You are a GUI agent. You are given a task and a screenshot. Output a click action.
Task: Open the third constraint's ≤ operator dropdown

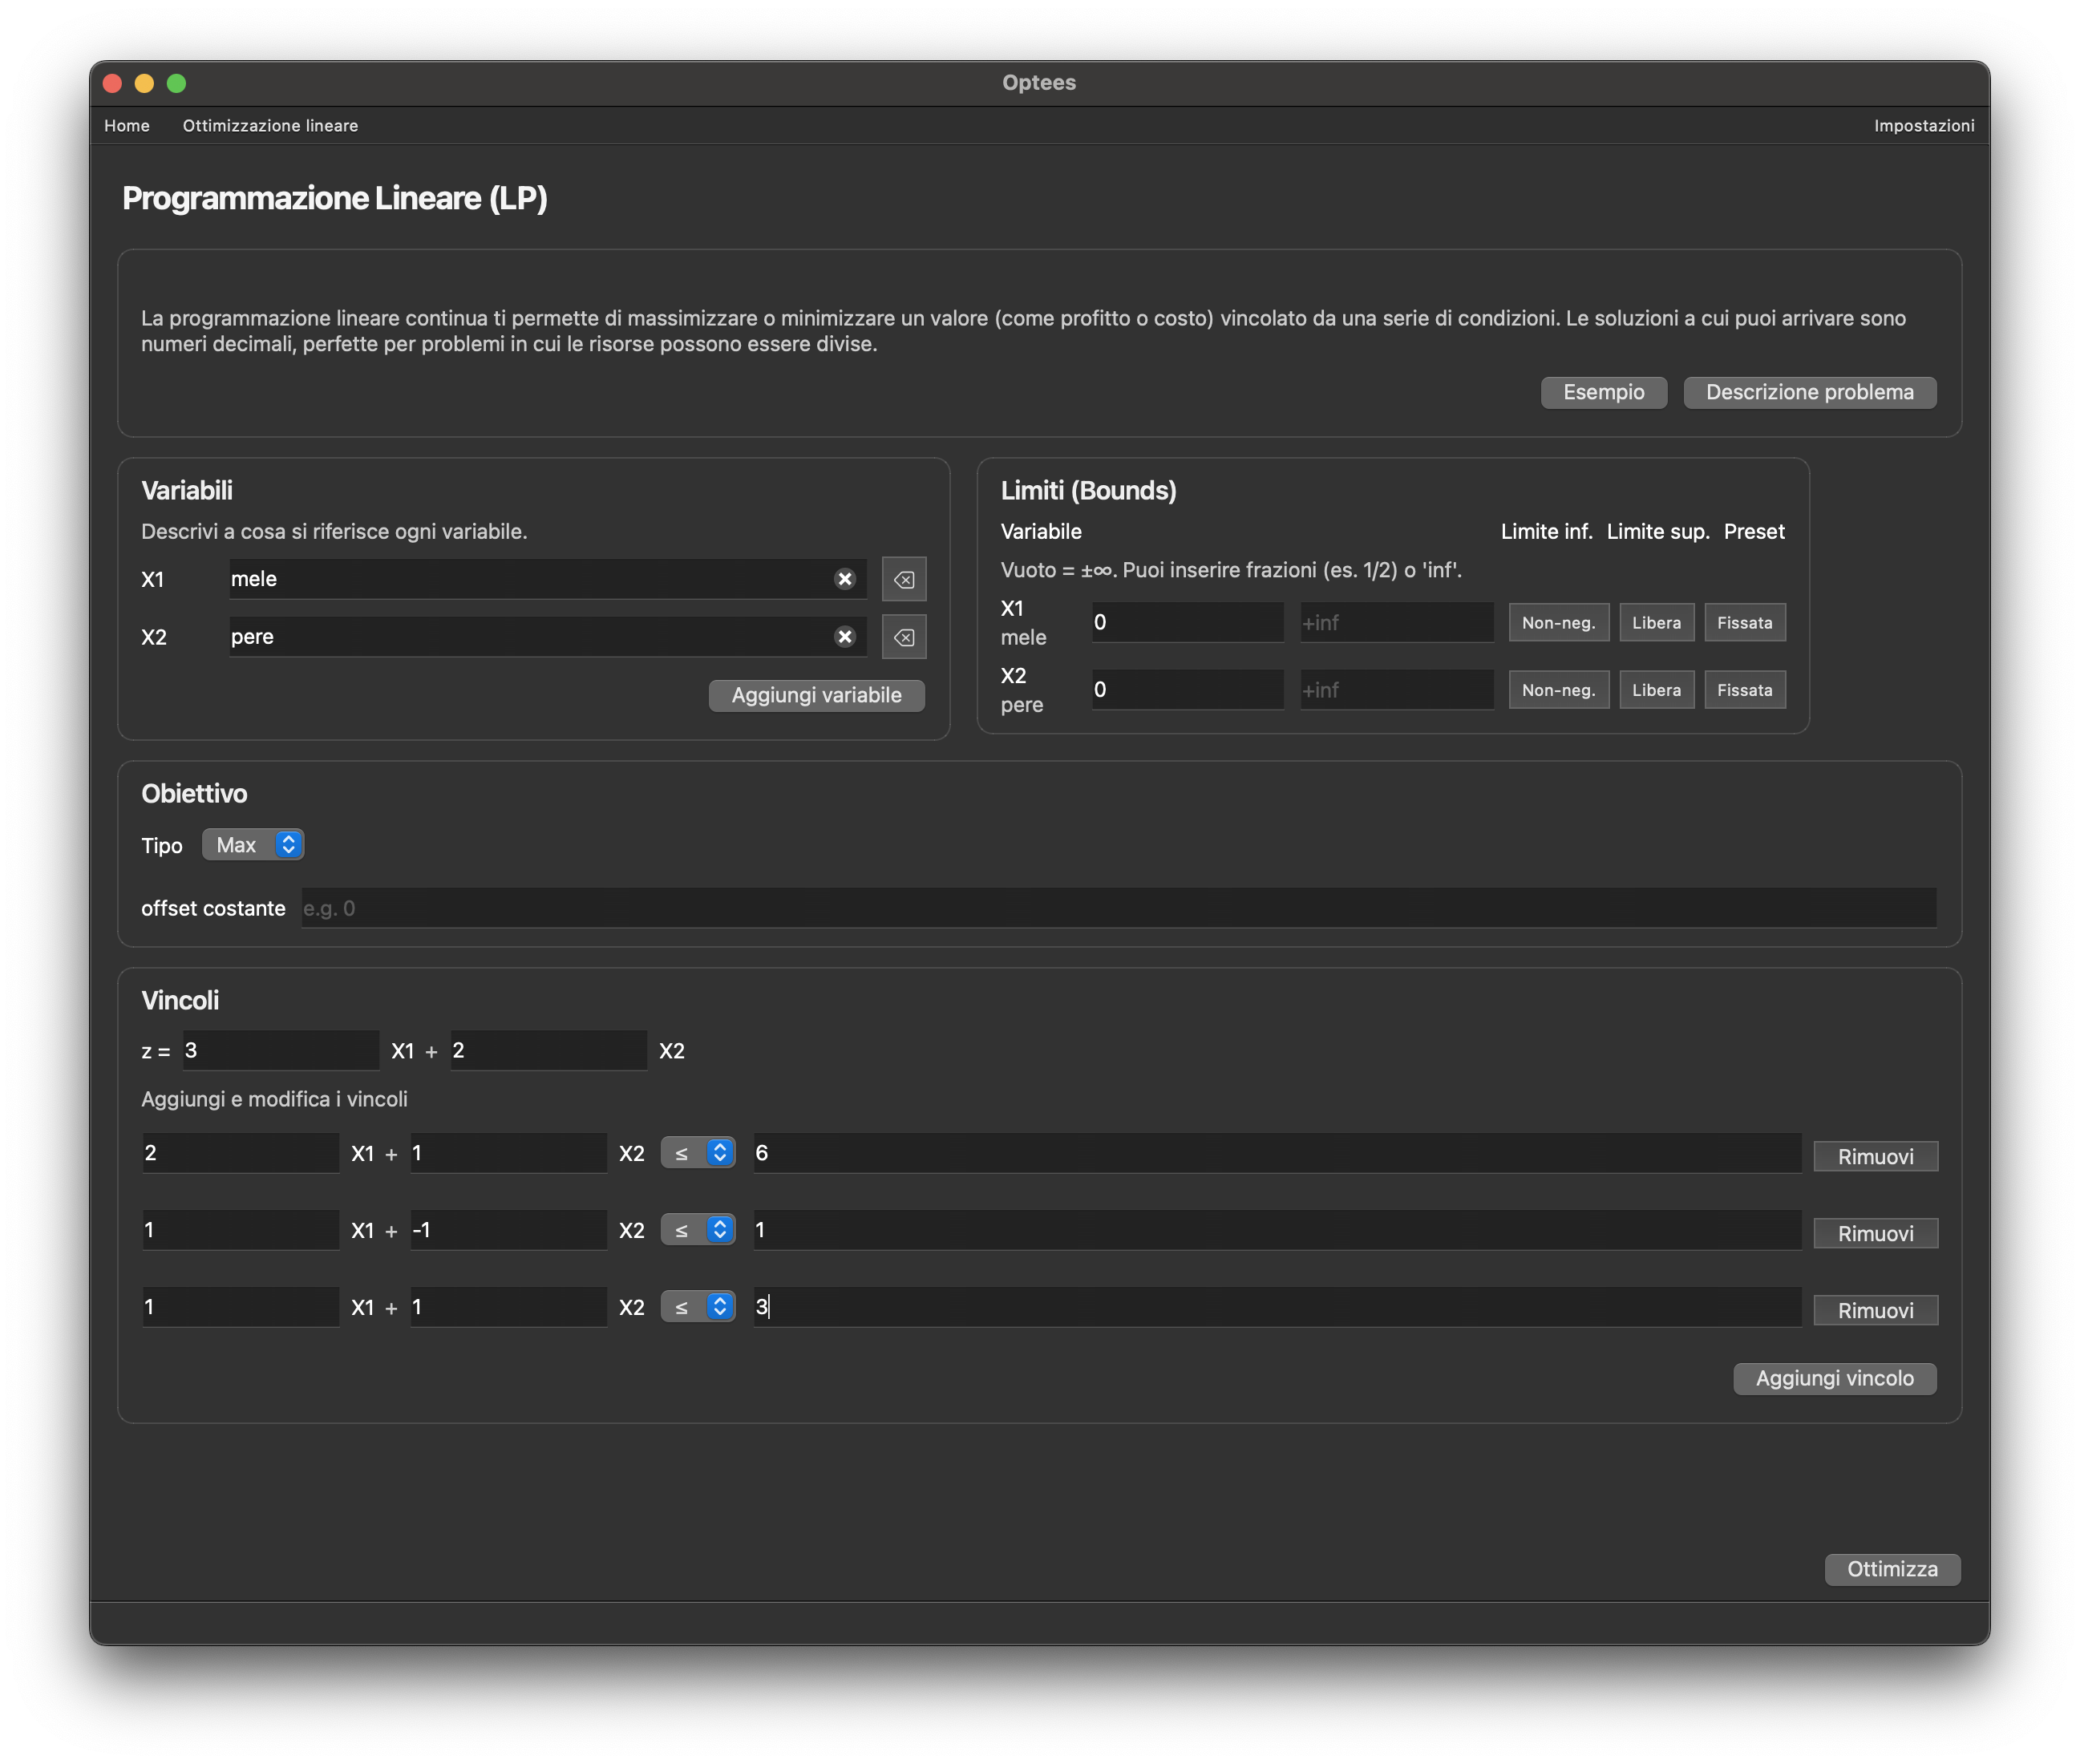[698, 1307]
